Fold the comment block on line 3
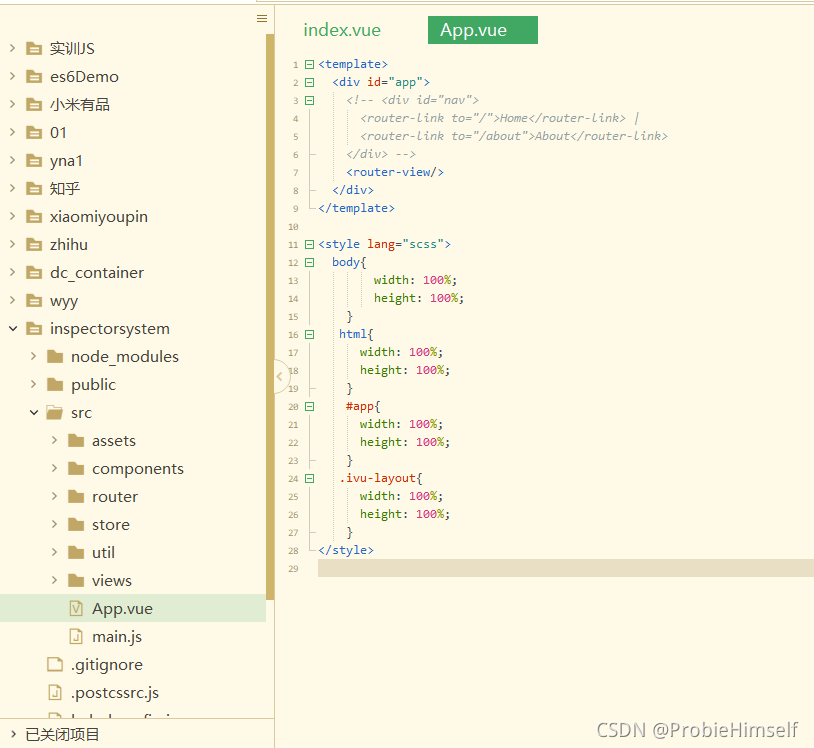Image resolution: width=814 pixels, height=748 pixels. click(309, 100)
